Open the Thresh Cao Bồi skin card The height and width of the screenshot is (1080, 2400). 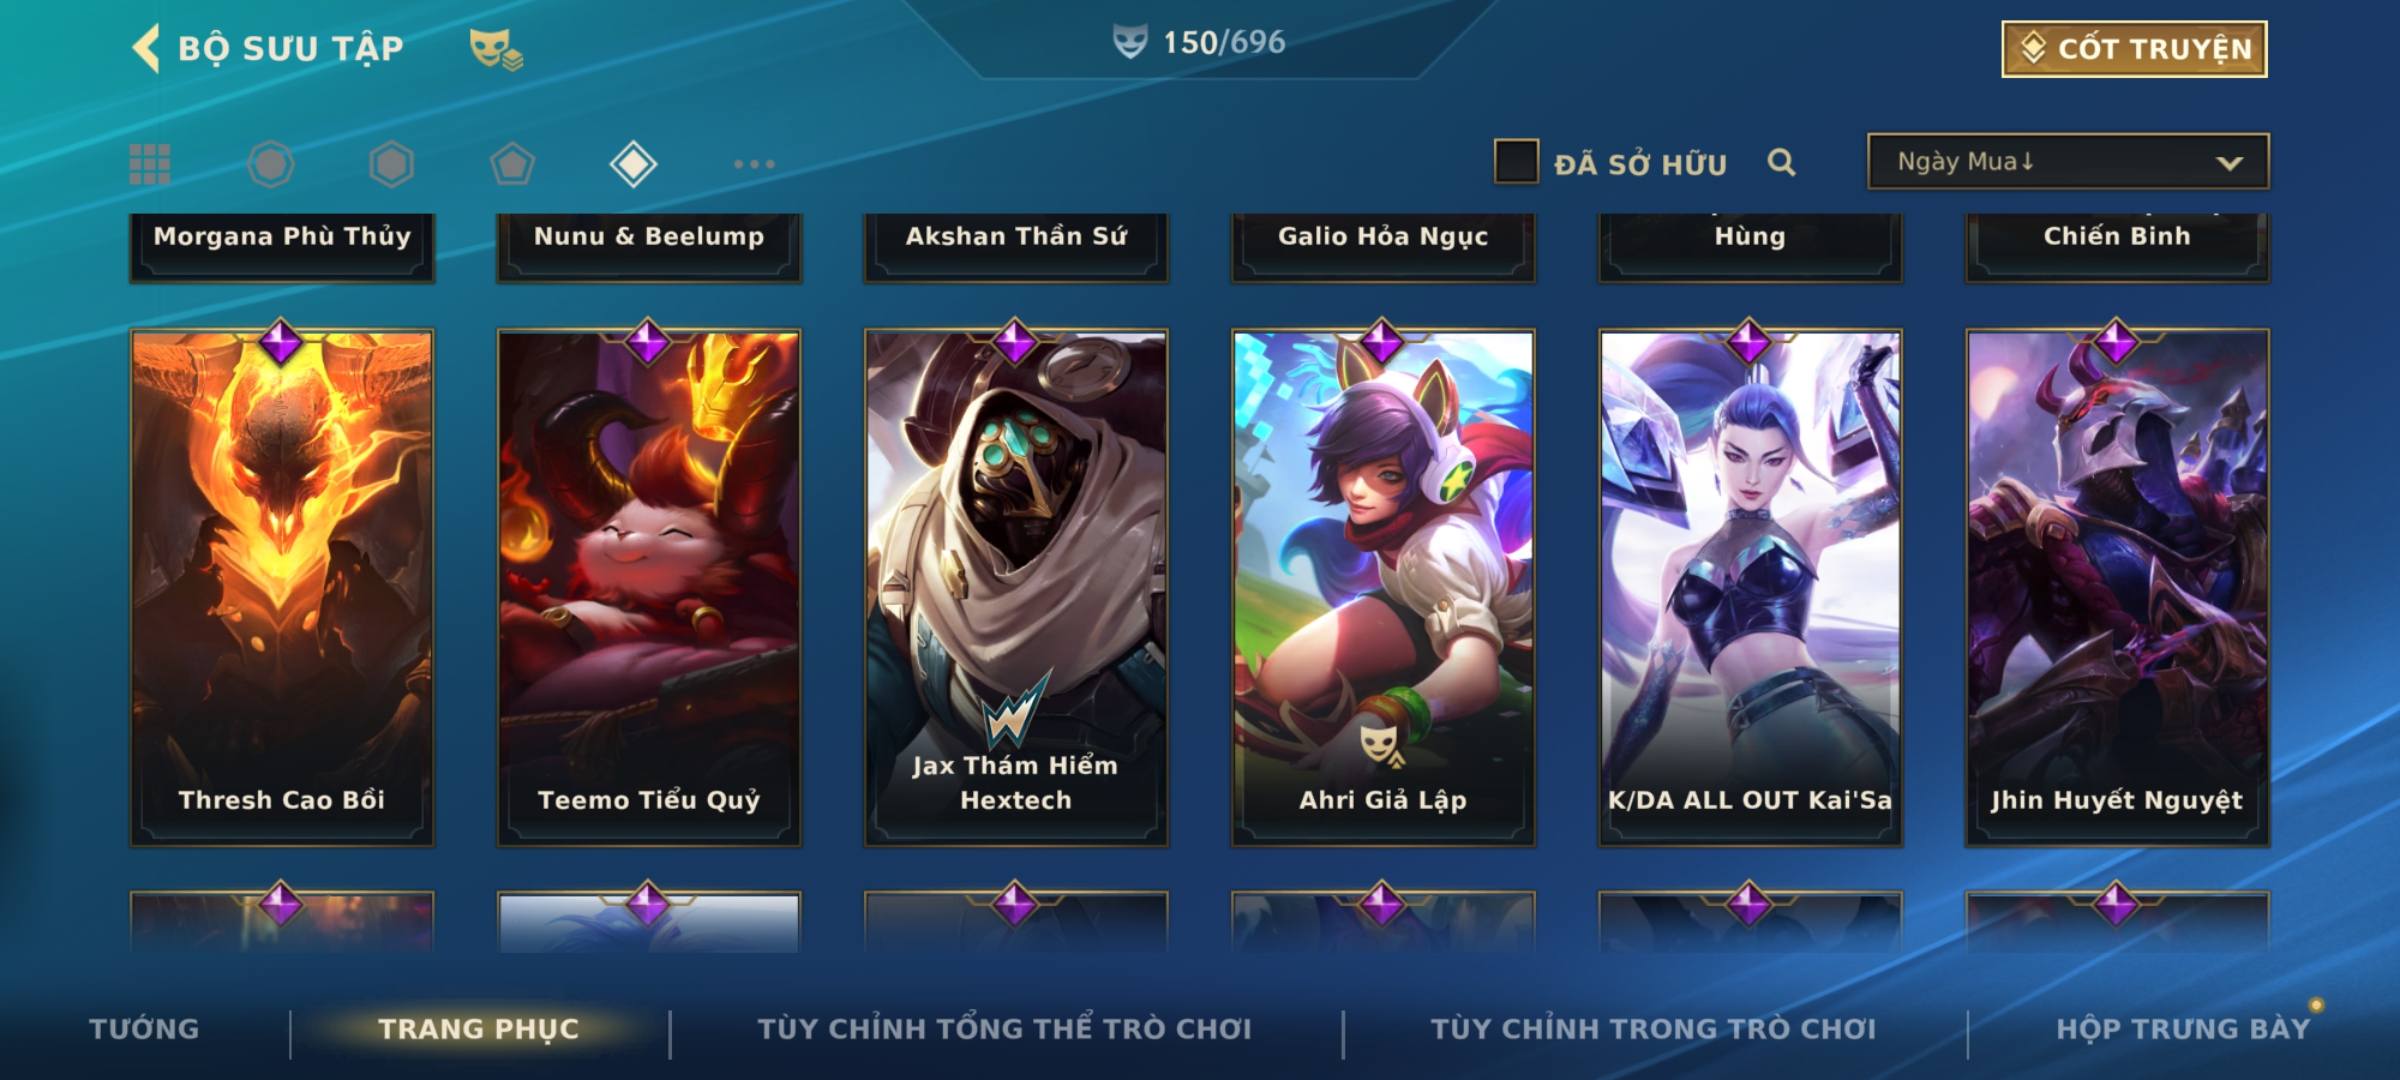(x=282, y=588)
